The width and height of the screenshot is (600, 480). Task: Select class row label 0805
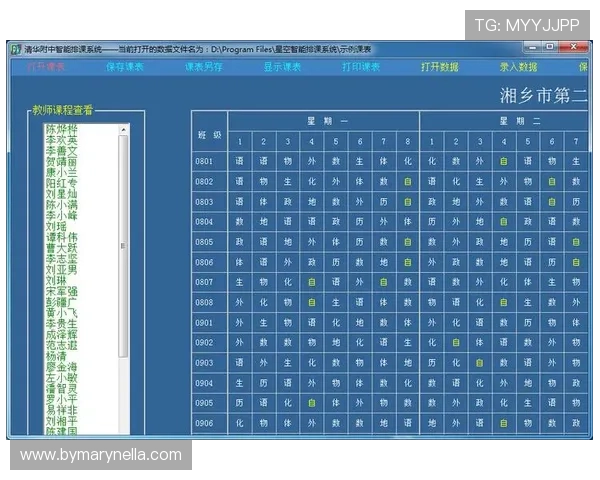click(x=204, y=242)
